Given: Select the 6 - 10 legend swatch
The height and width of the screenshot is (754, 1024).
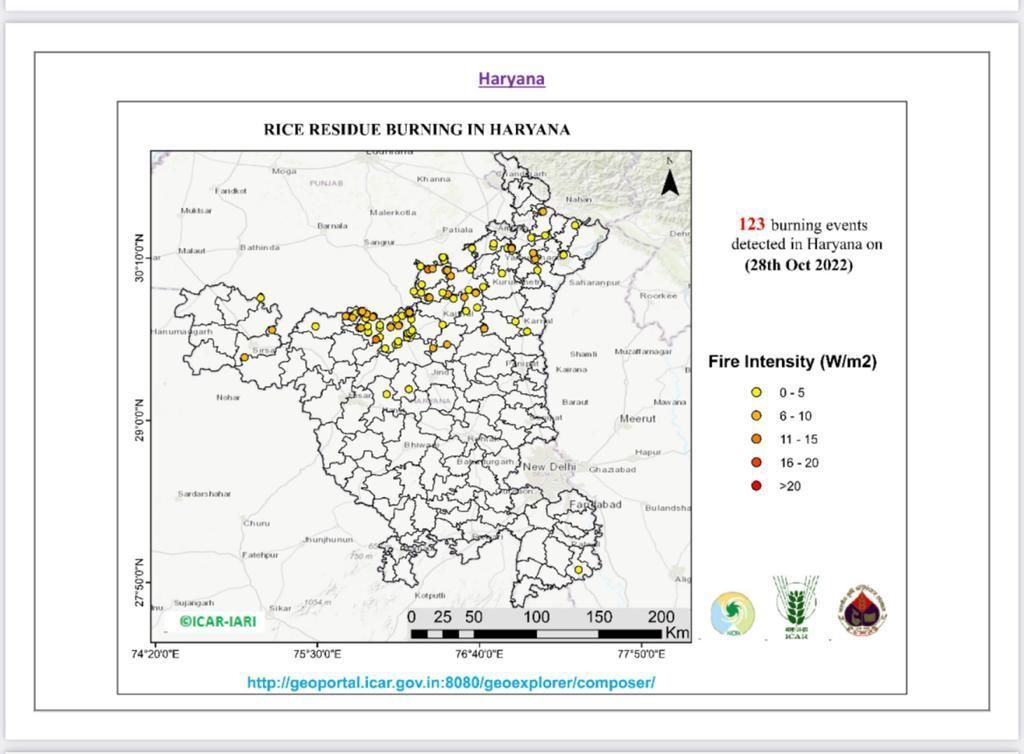Looking at the screenshot, I should 756,416.
